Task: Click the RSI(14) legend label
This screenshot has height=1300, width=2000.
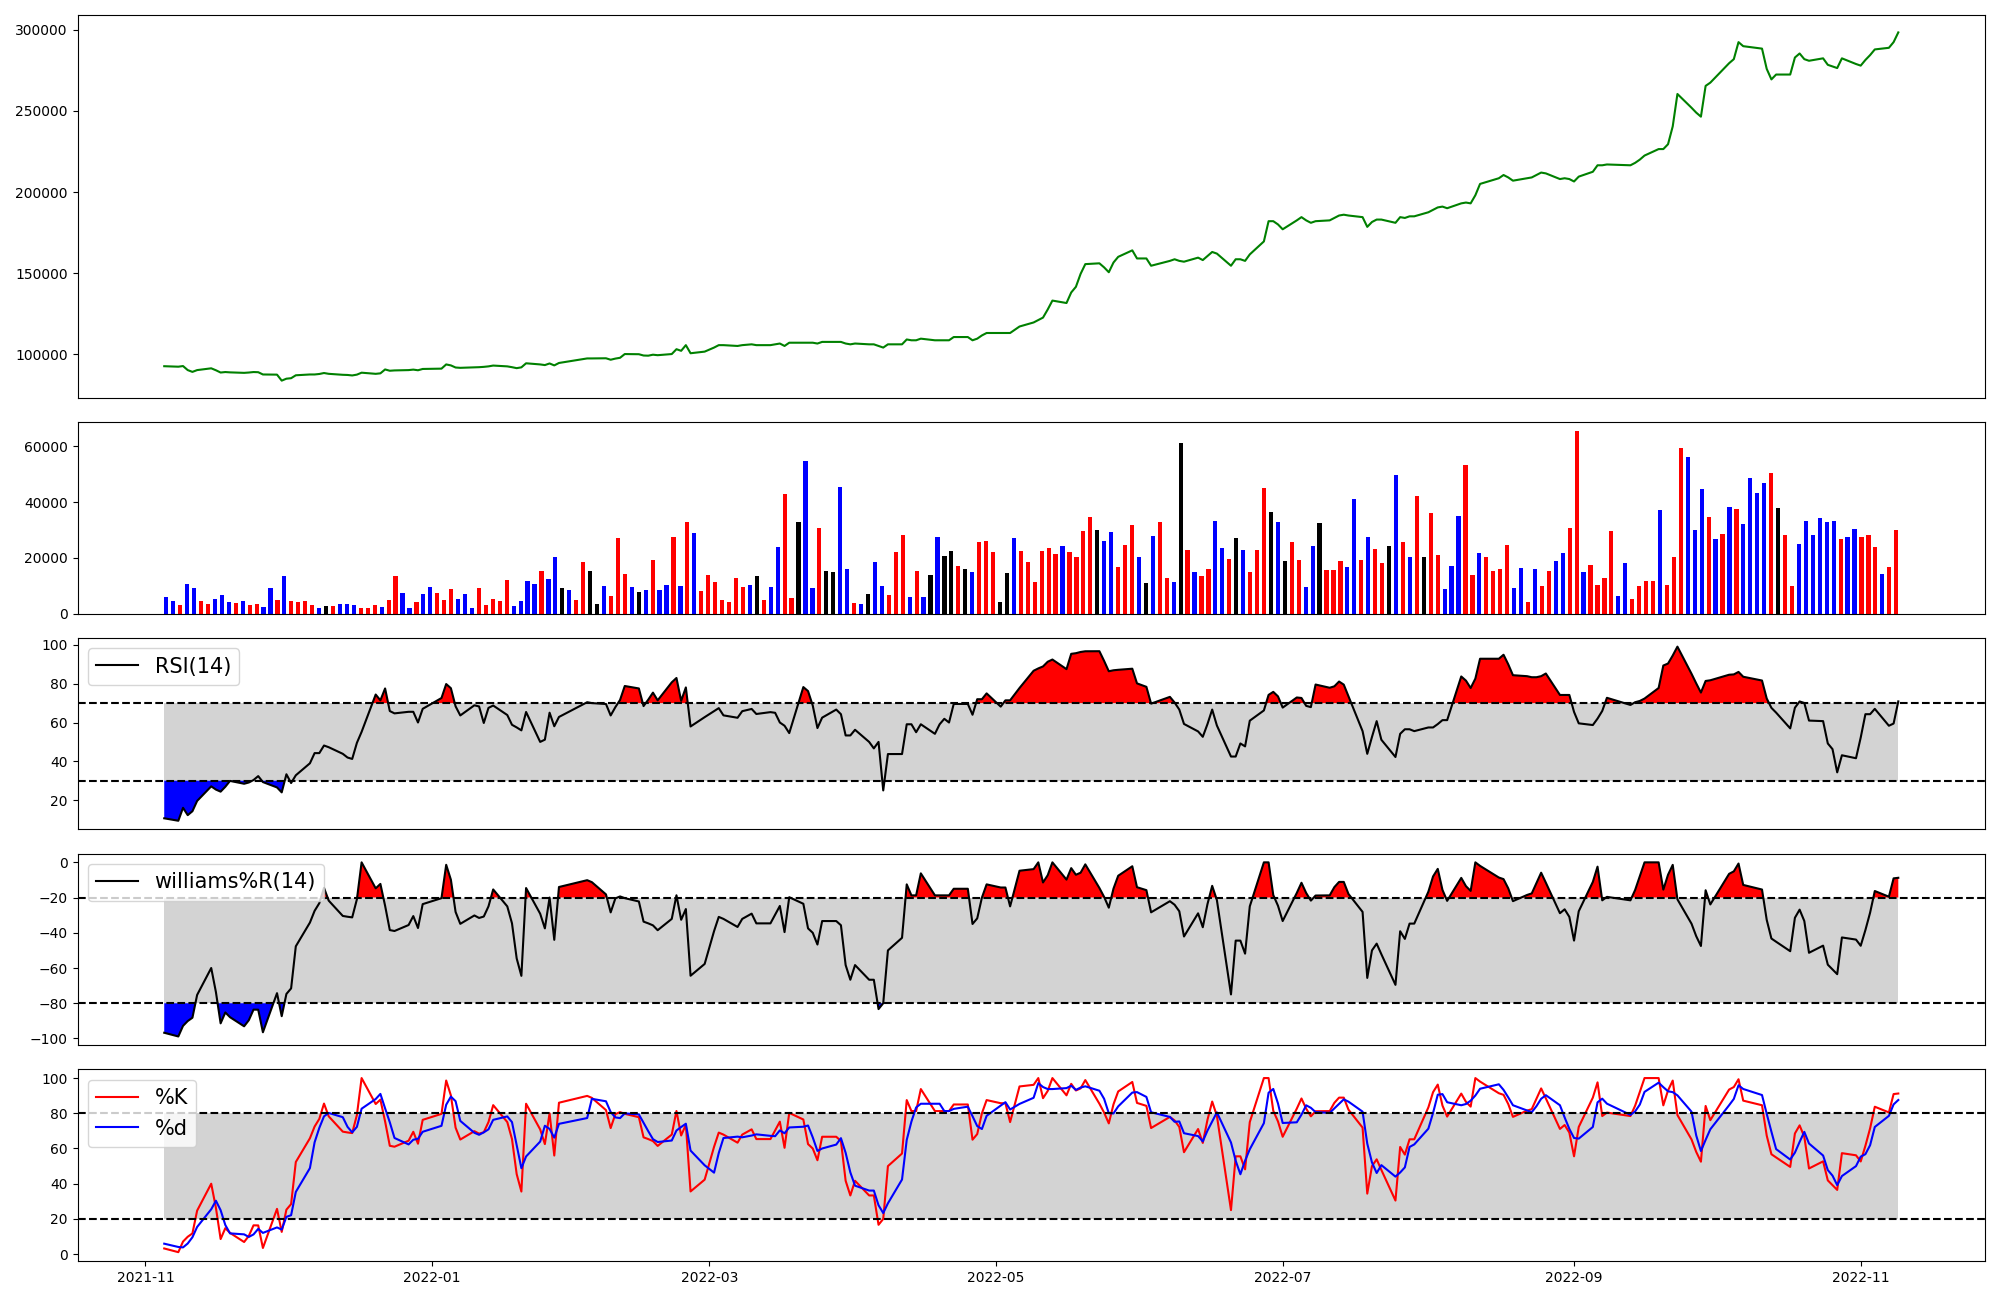Action: [x=192, y=666]
